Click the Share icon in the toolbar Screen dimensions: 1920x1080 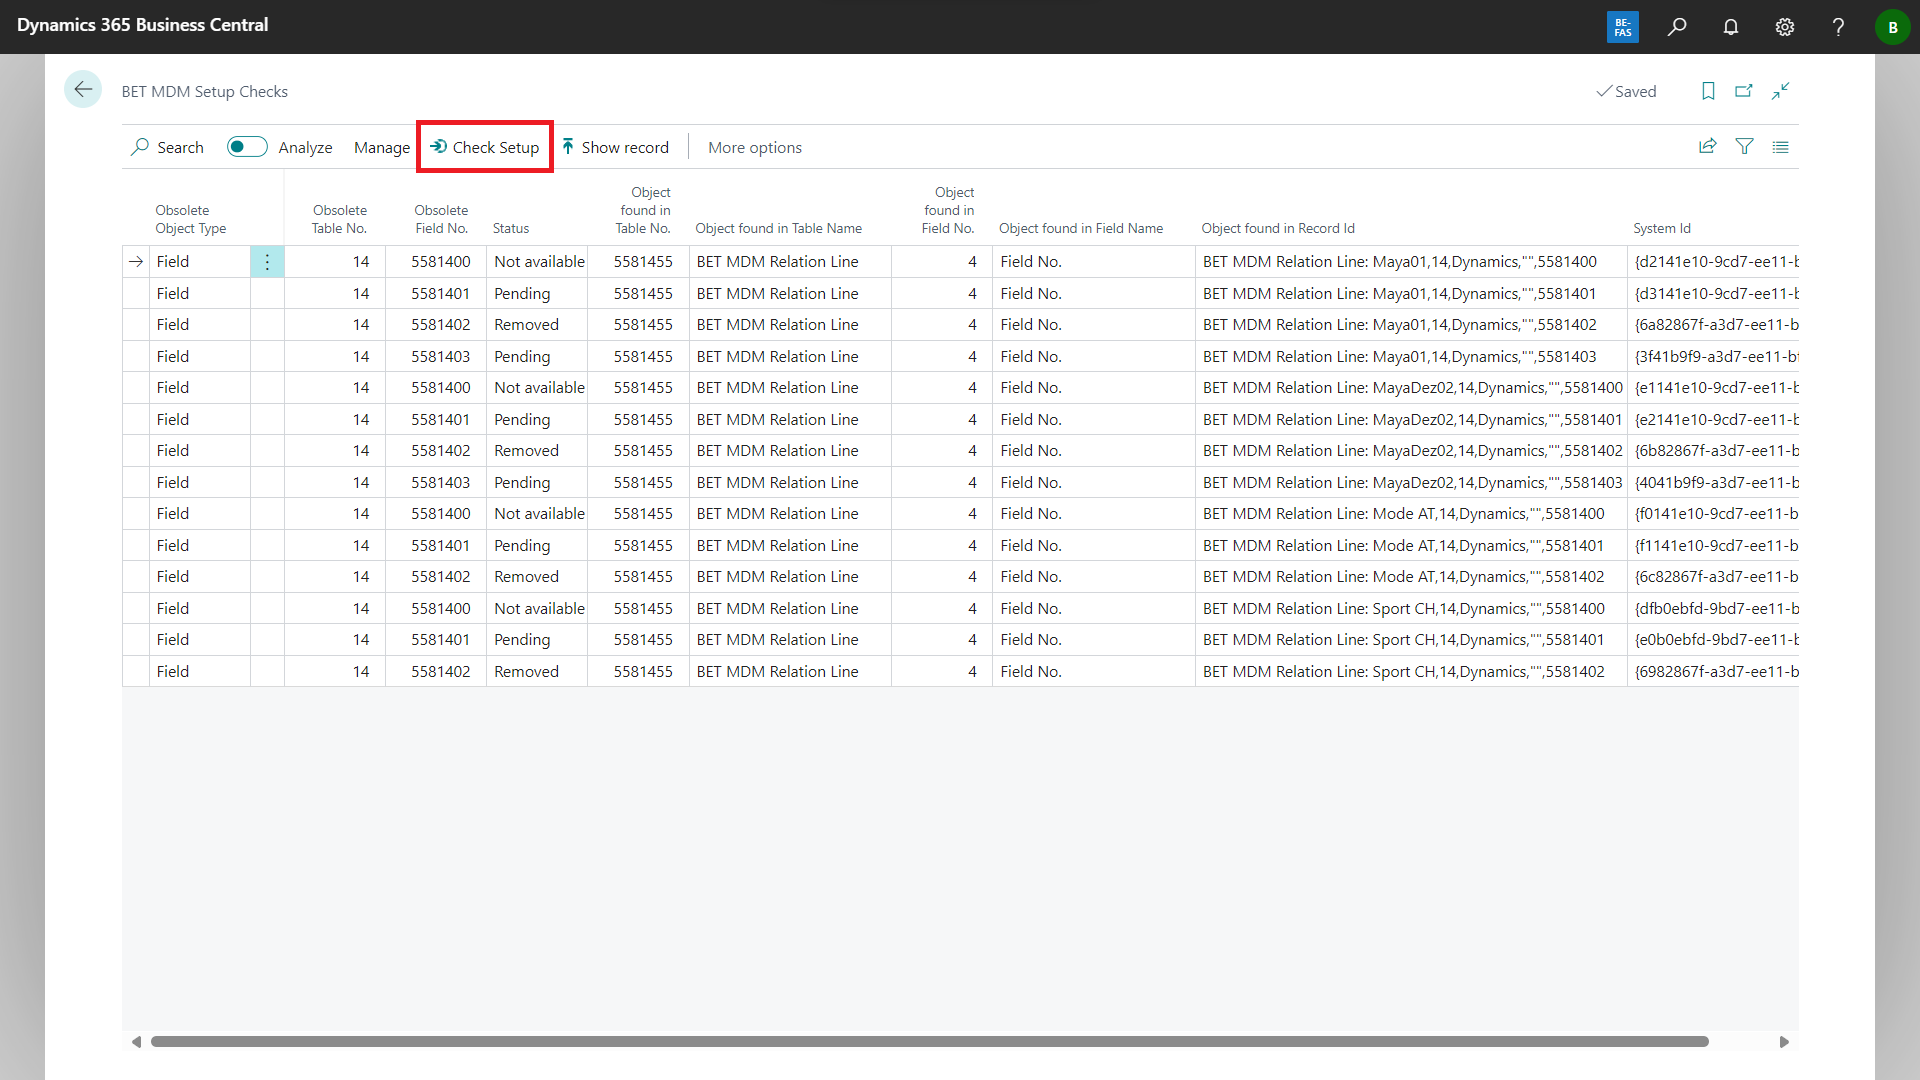(x=1708, y=147)
